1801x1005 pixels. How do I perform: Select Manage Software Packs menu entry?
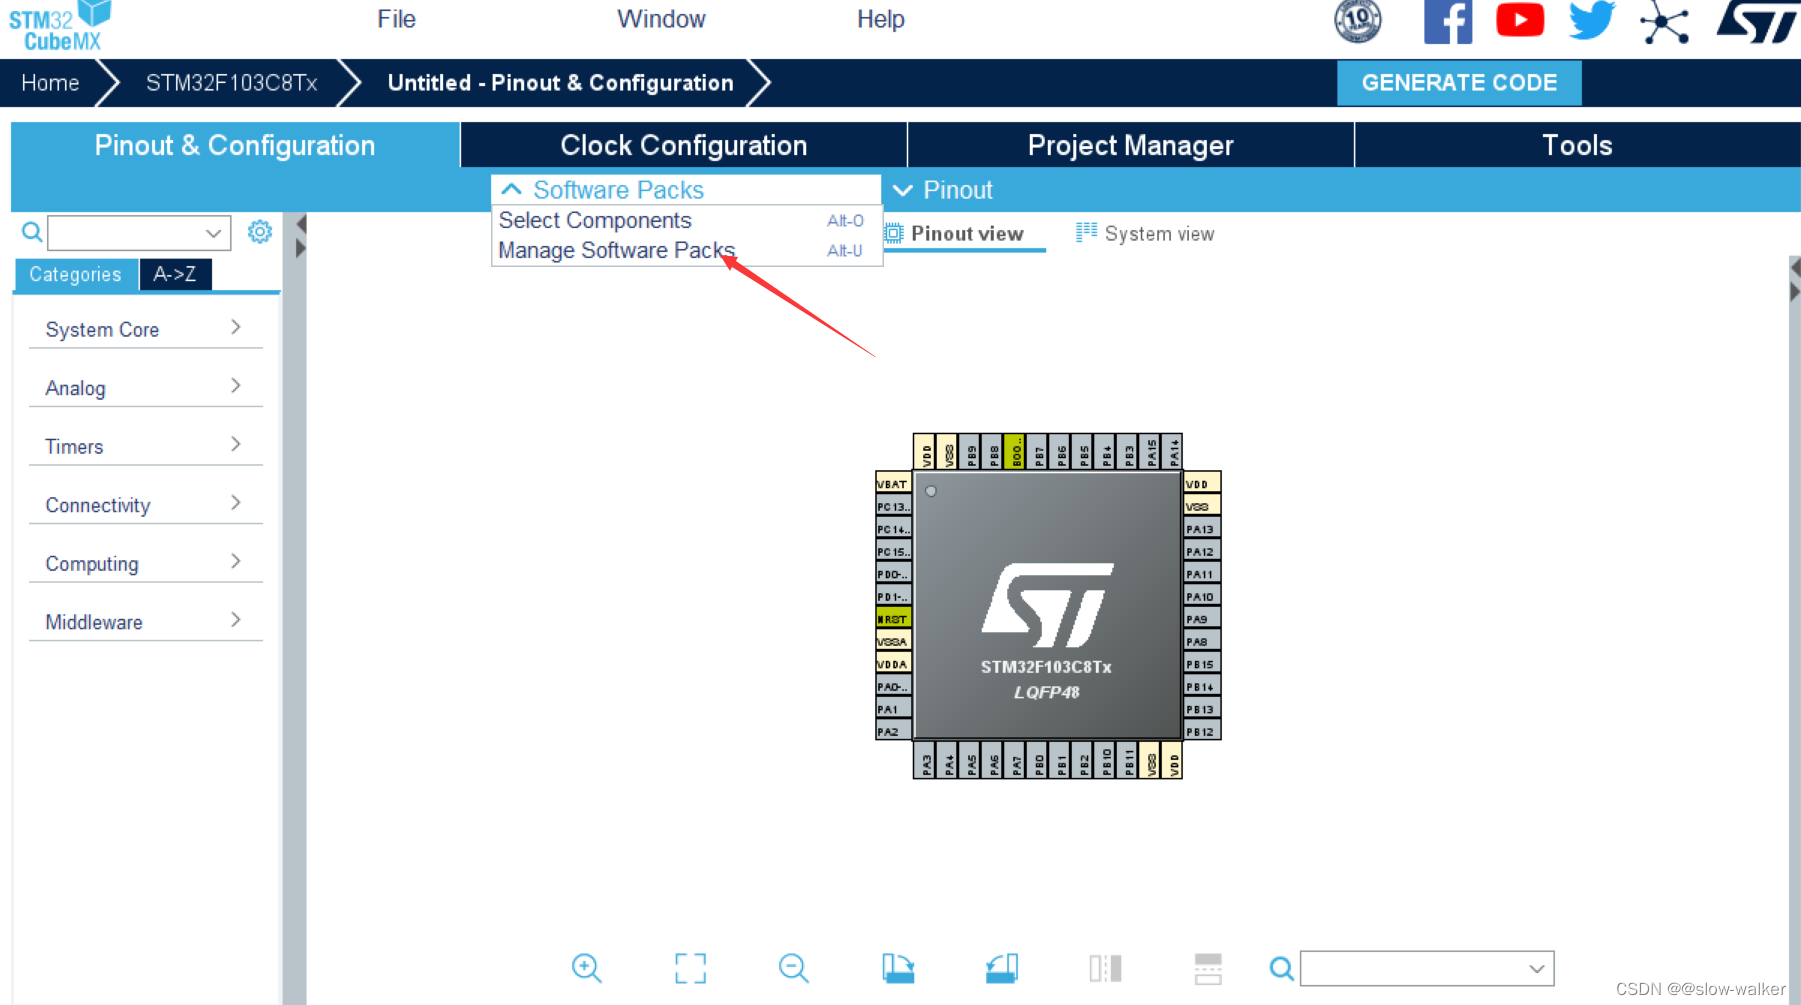coord(616,250)
